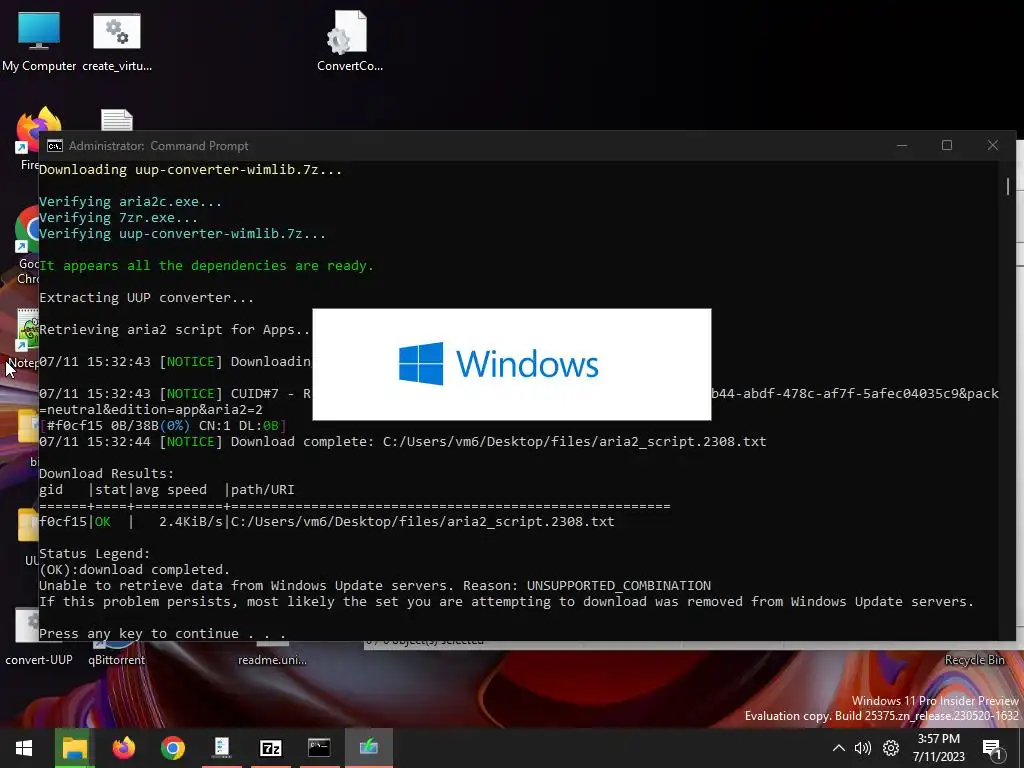Open last highlighted taskbar app
This screenshot has height=768, width=1024.
click(x=368, y=748)
